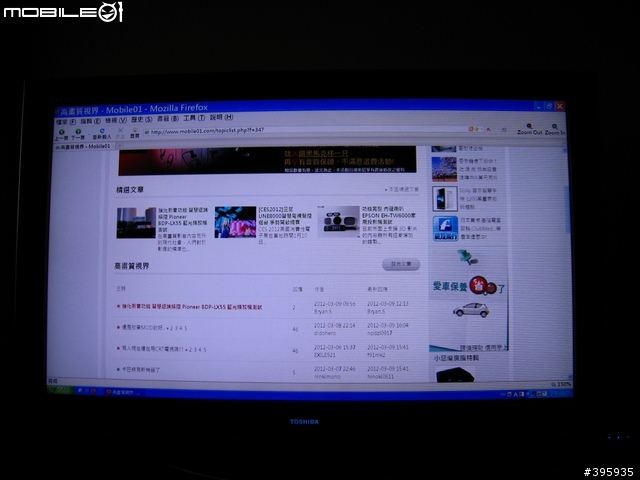Viewport: 640px width, 480px height.
Task: Click the 小惡魔廣編特輯 sidebar heading
Action: 456,358
